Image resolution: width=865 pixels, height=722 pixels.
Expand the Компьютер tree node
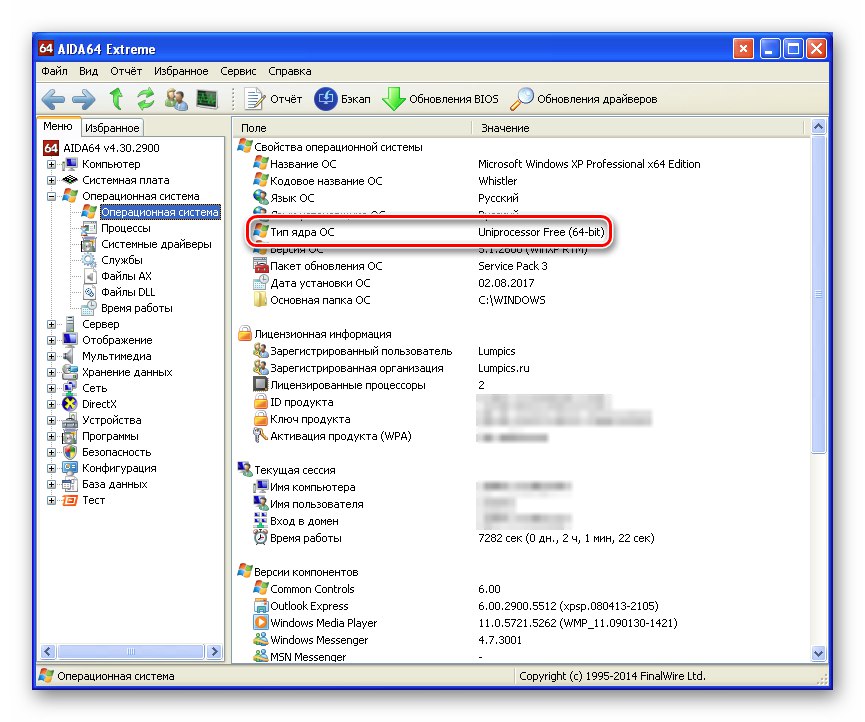point(51,164)
